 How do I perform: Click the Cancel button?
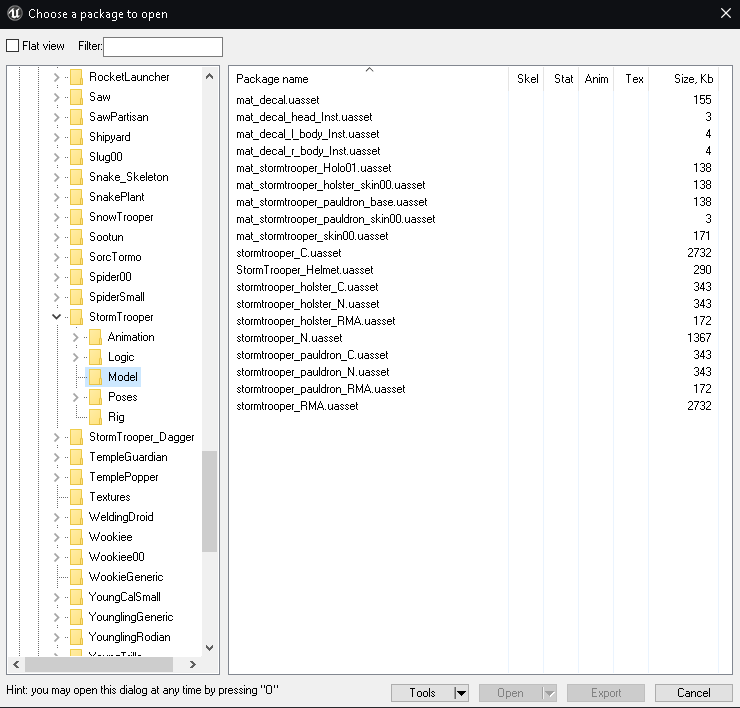694,693
